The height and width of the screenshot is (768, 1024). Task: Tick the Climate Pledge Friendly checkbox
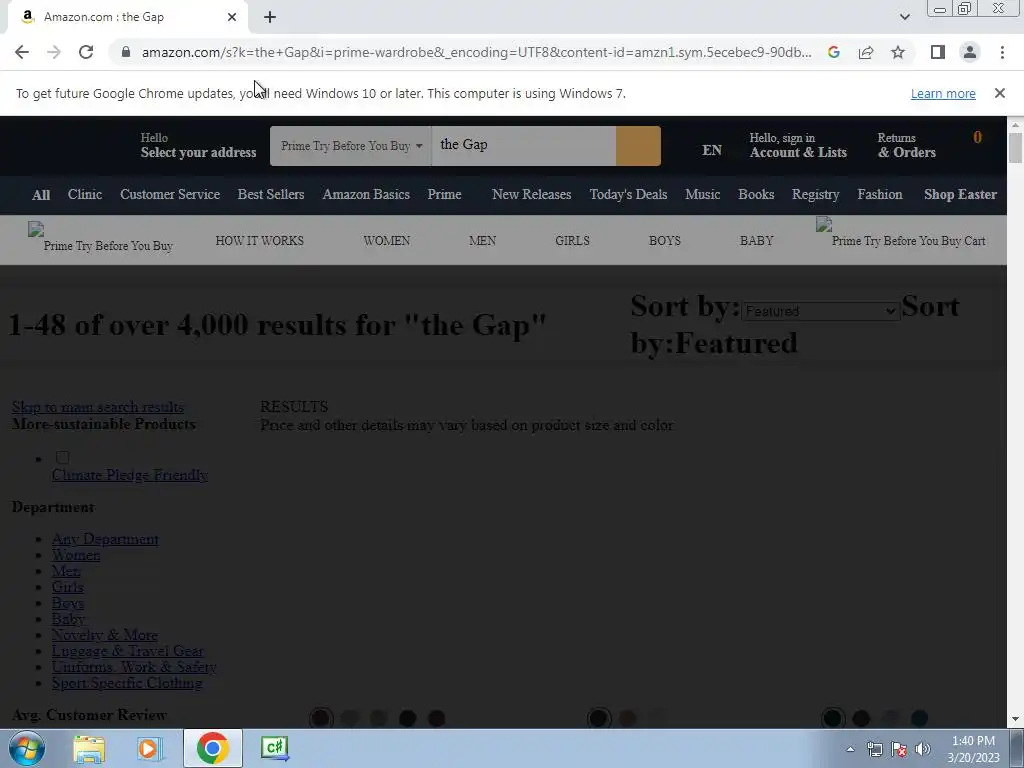63,457
